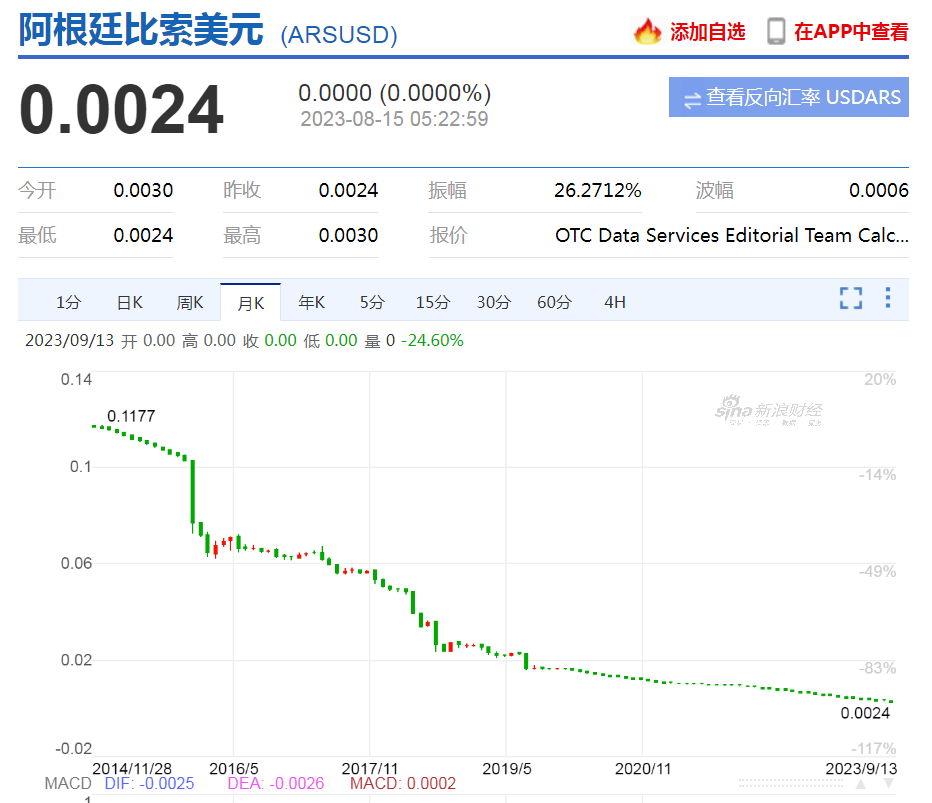
Task: Click the 2019/5 date axis label
Action: click(x=506, y=769)
